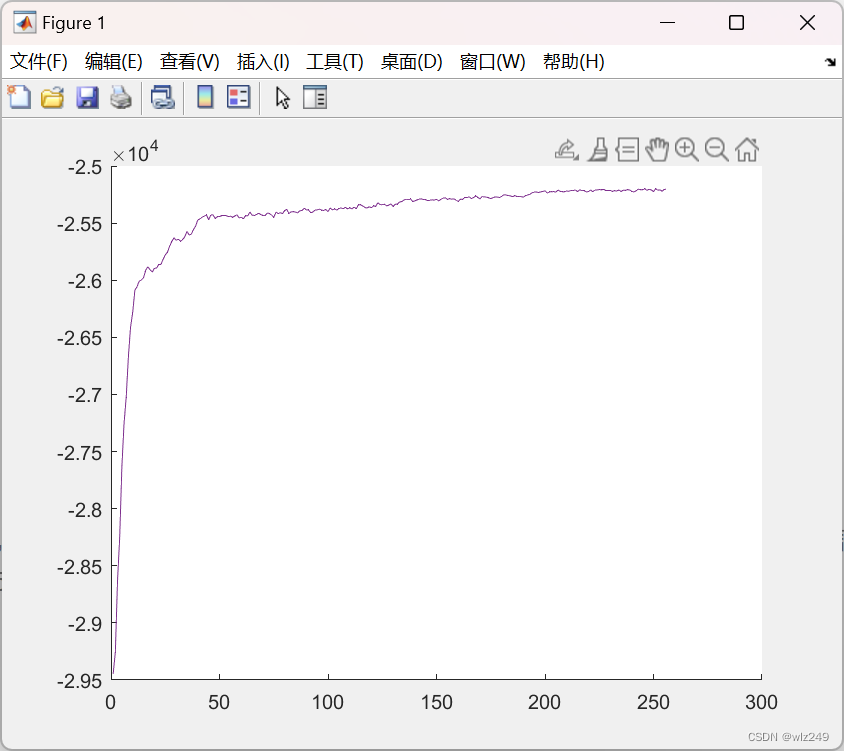Click the MATLAB logo in the title bar
The image size is (844, 751).
(25, 23)
